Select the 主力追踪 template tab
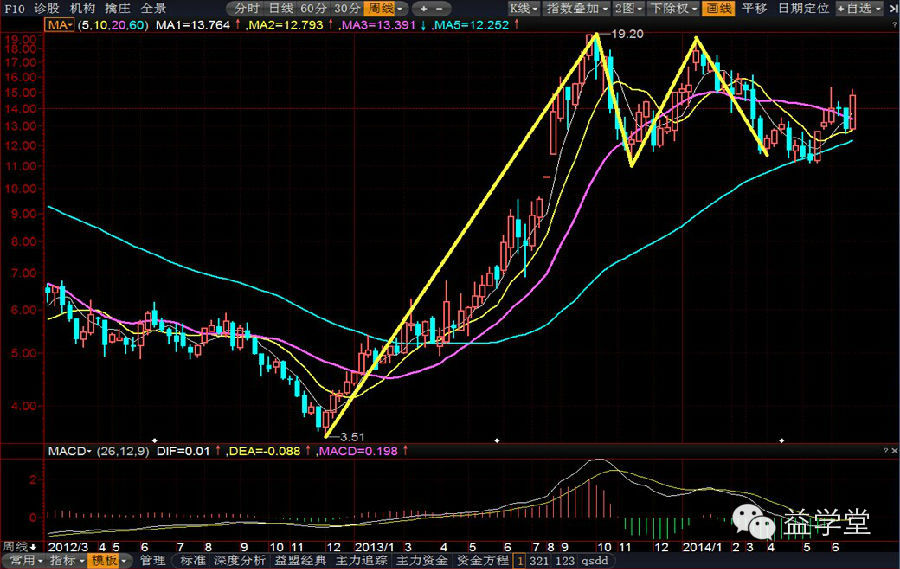The width and height of the screenshot is (900, 569). [362, 560]
